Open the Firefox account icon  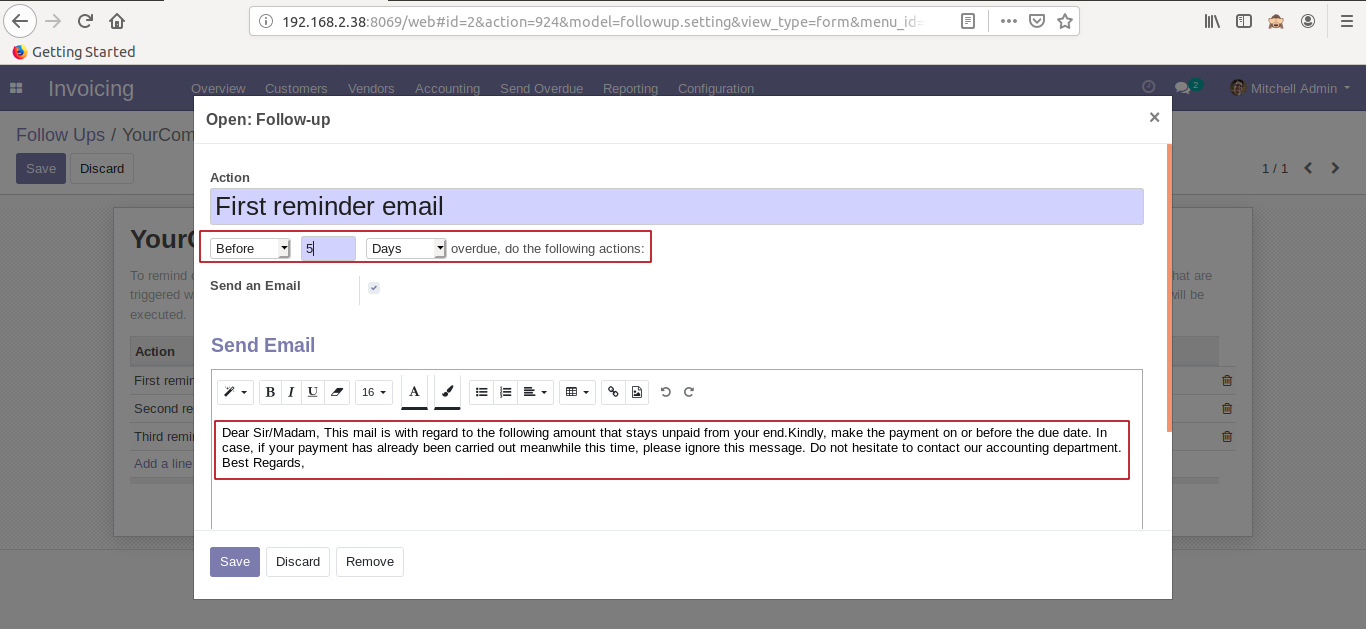click(1307, 21)
